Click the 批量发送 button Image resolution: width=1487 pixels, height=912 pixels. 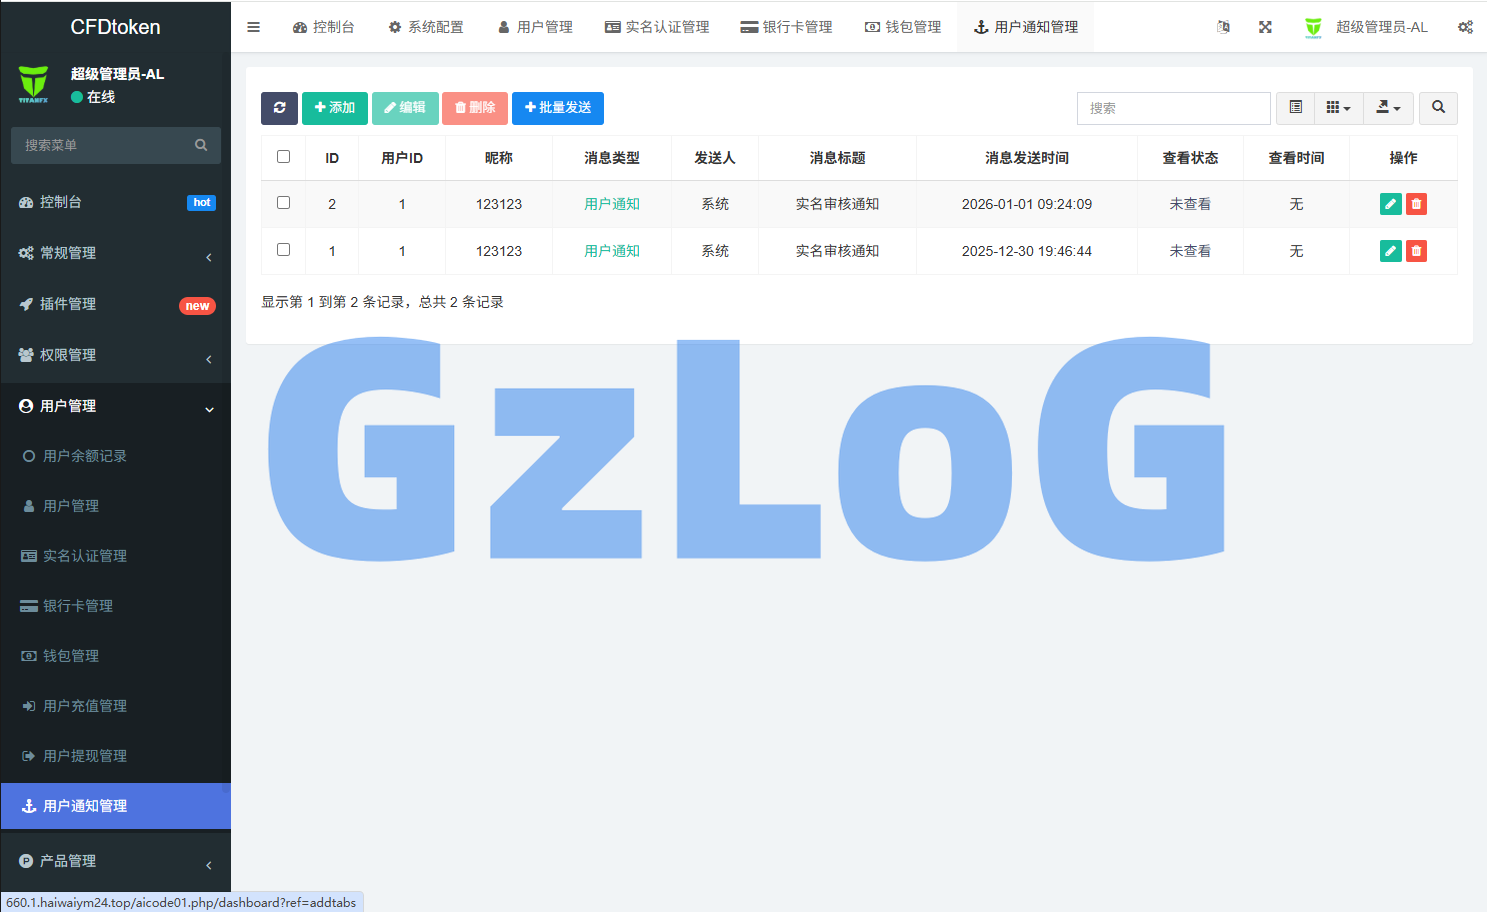coord(558,108)
